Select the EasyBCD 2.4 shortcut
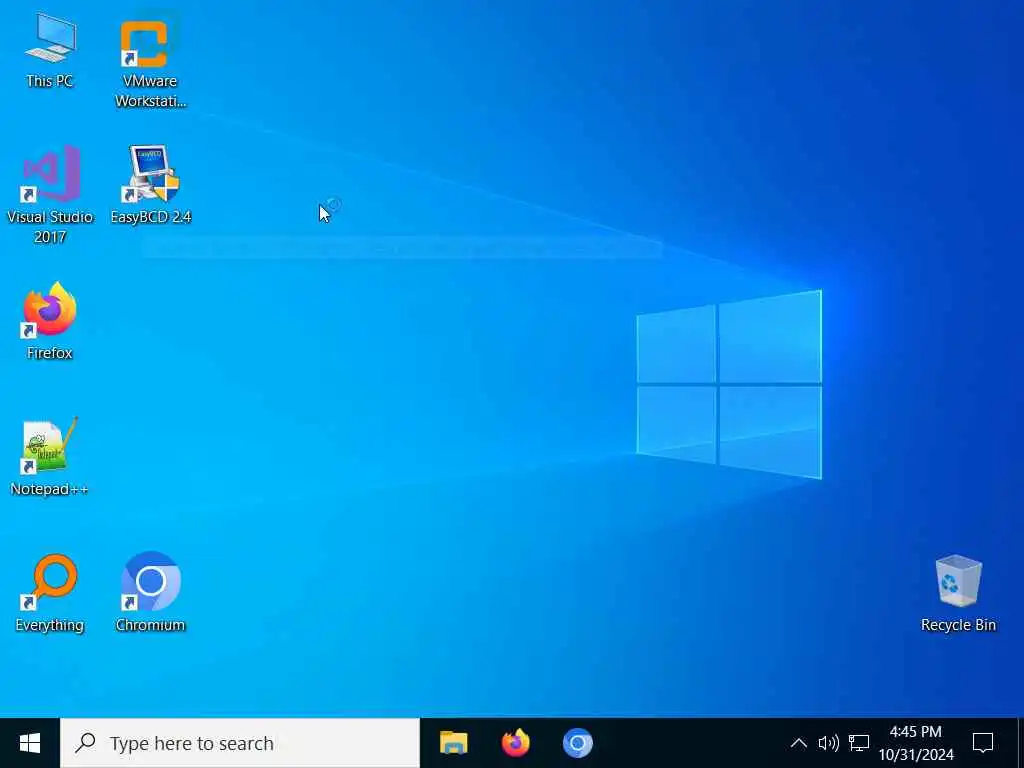Screen dimensions: 1024x768 (x=150, y=185)
